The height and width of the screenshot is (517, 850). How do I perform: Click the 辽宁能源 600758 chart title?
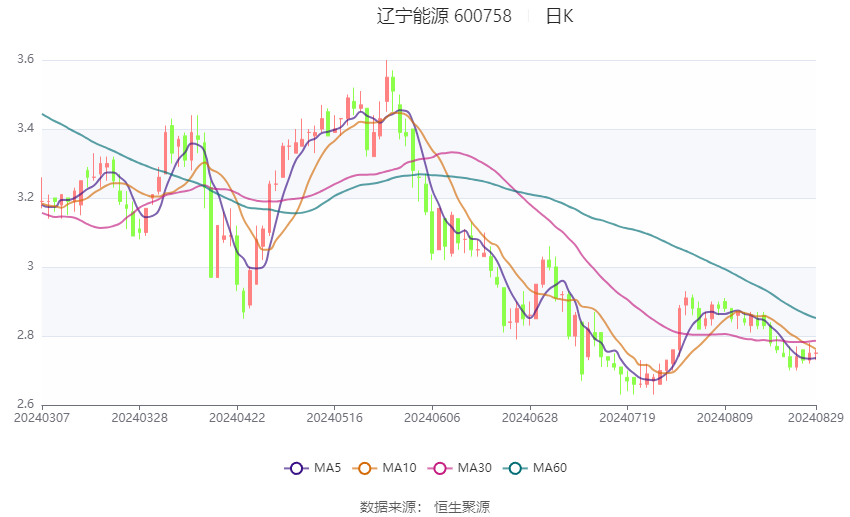click(444, 16)
